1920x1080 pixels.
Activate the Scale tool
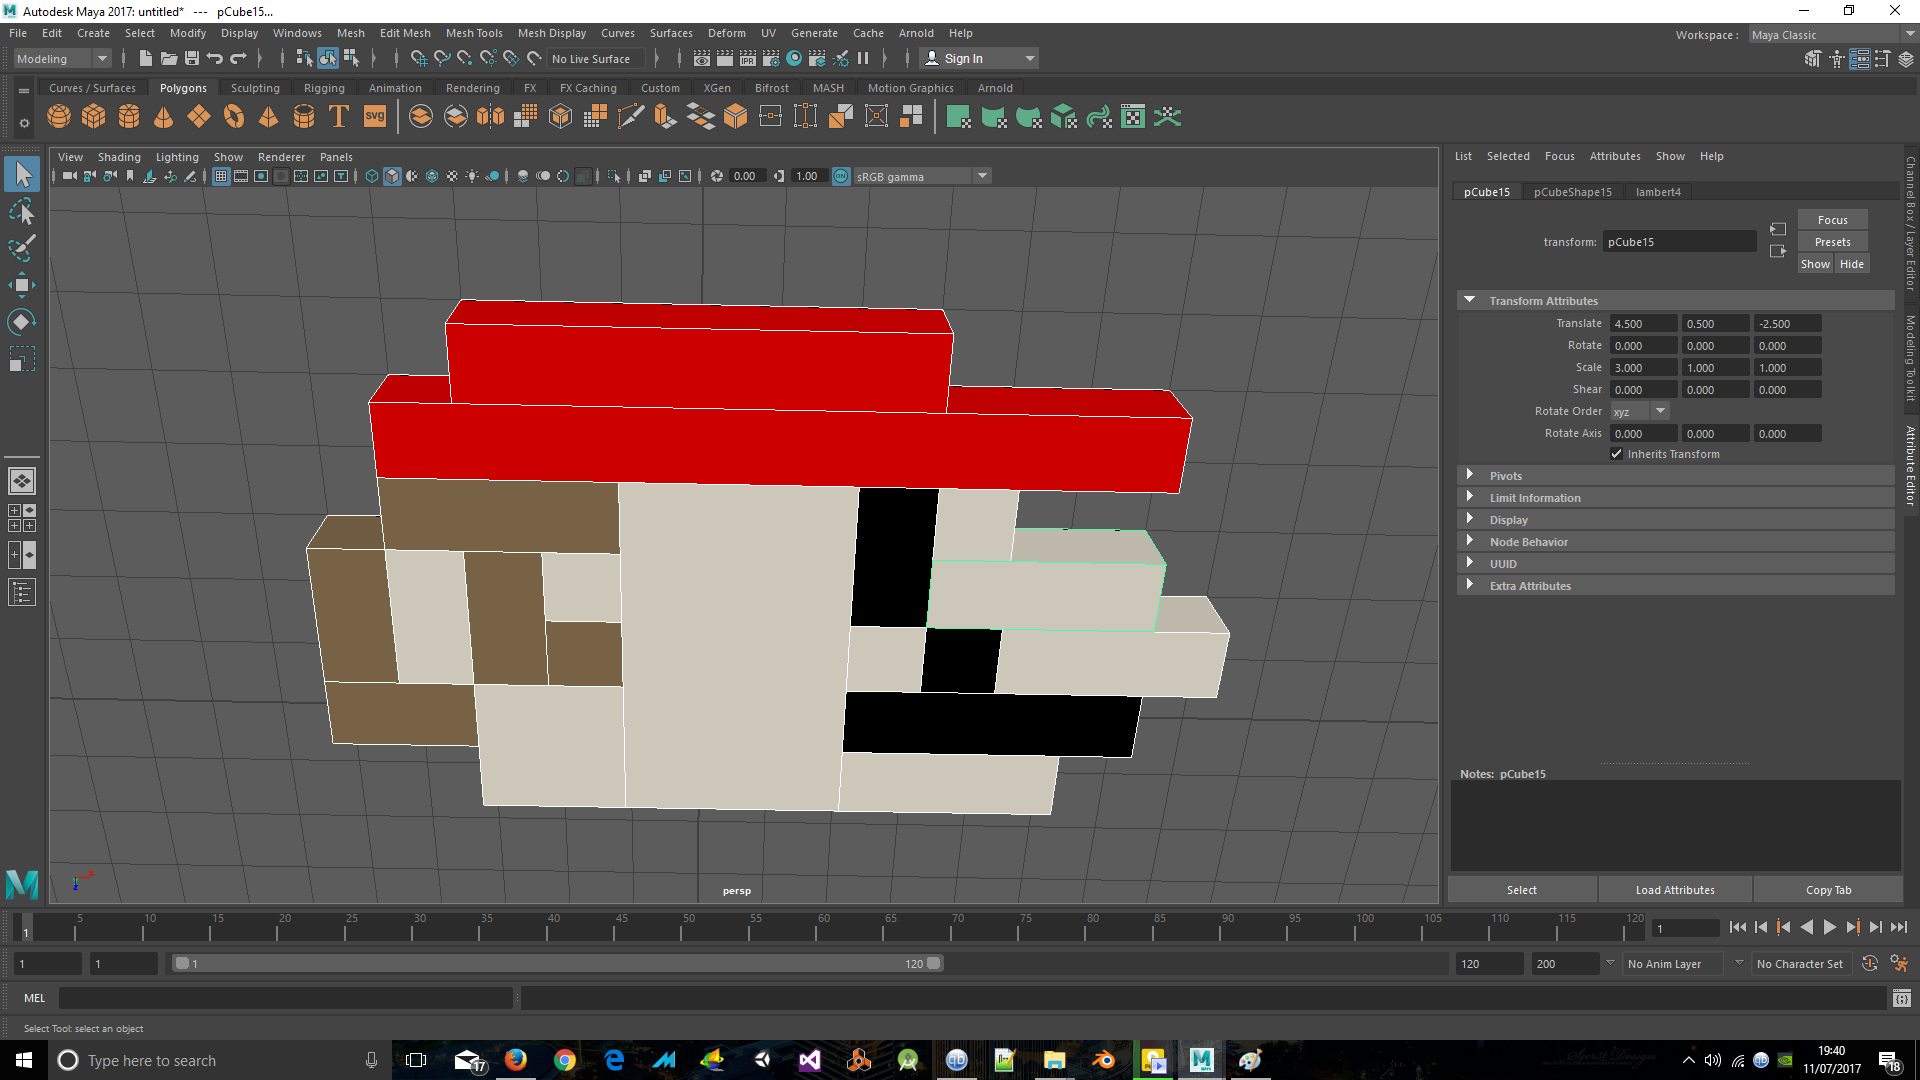click(x=21, y=358)
